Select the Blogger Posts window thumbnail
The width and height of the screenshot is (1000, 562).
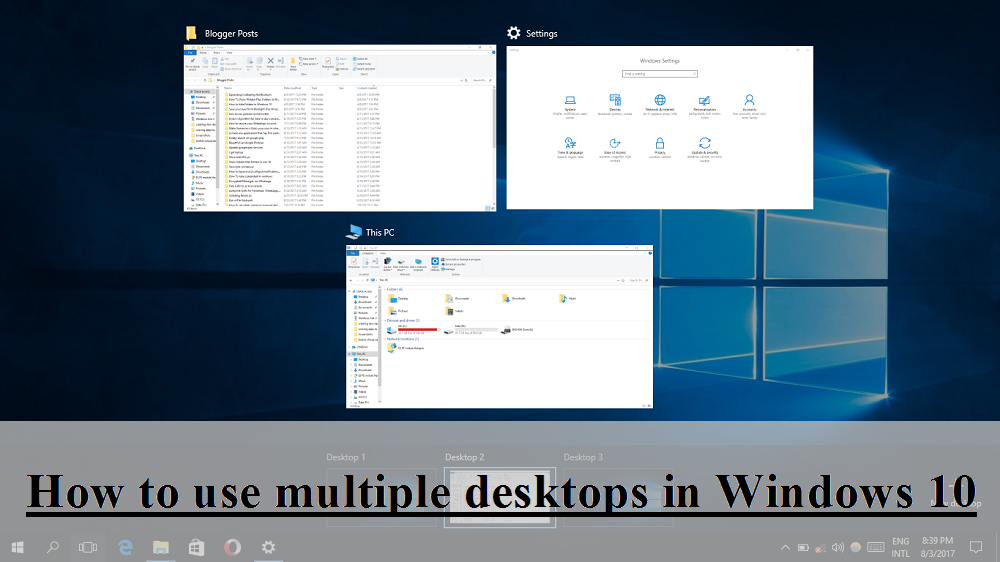340,128
